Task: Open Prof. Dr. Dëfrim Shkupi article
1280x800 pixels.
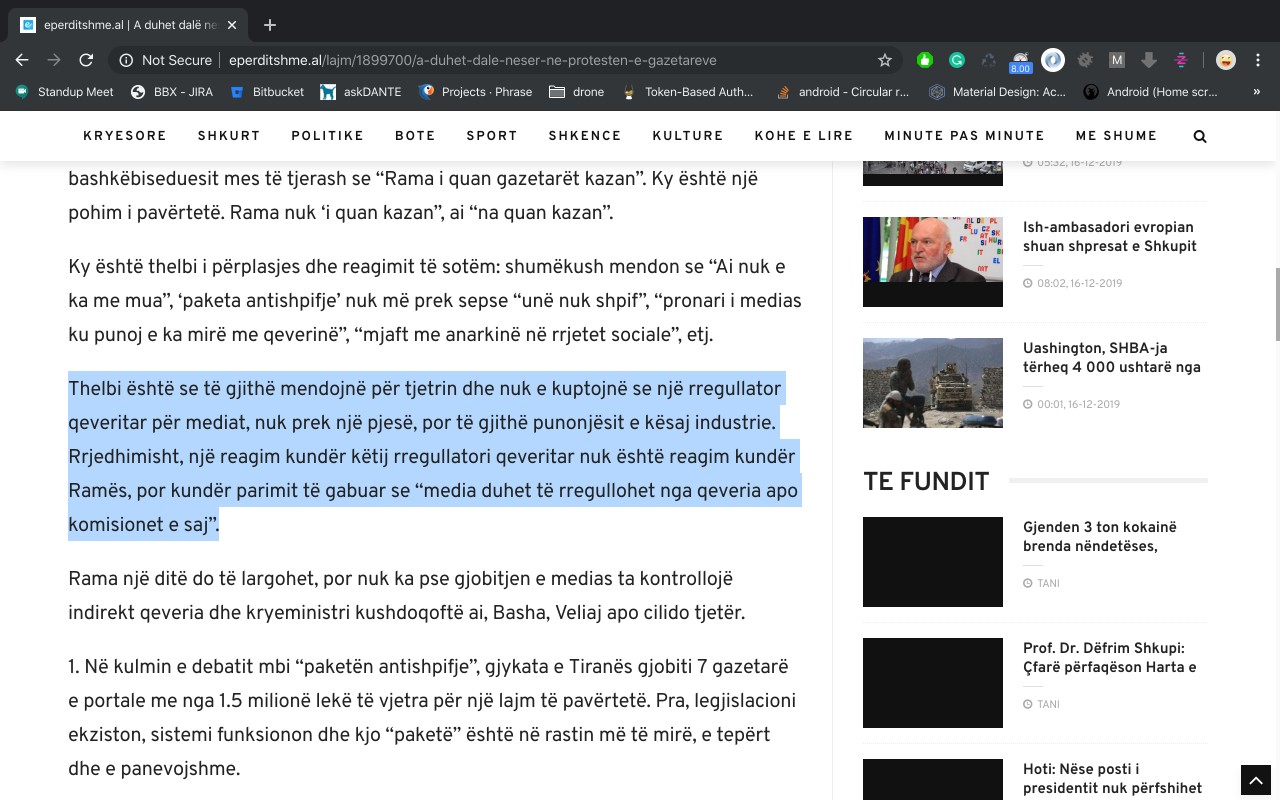Action: 1110,657
